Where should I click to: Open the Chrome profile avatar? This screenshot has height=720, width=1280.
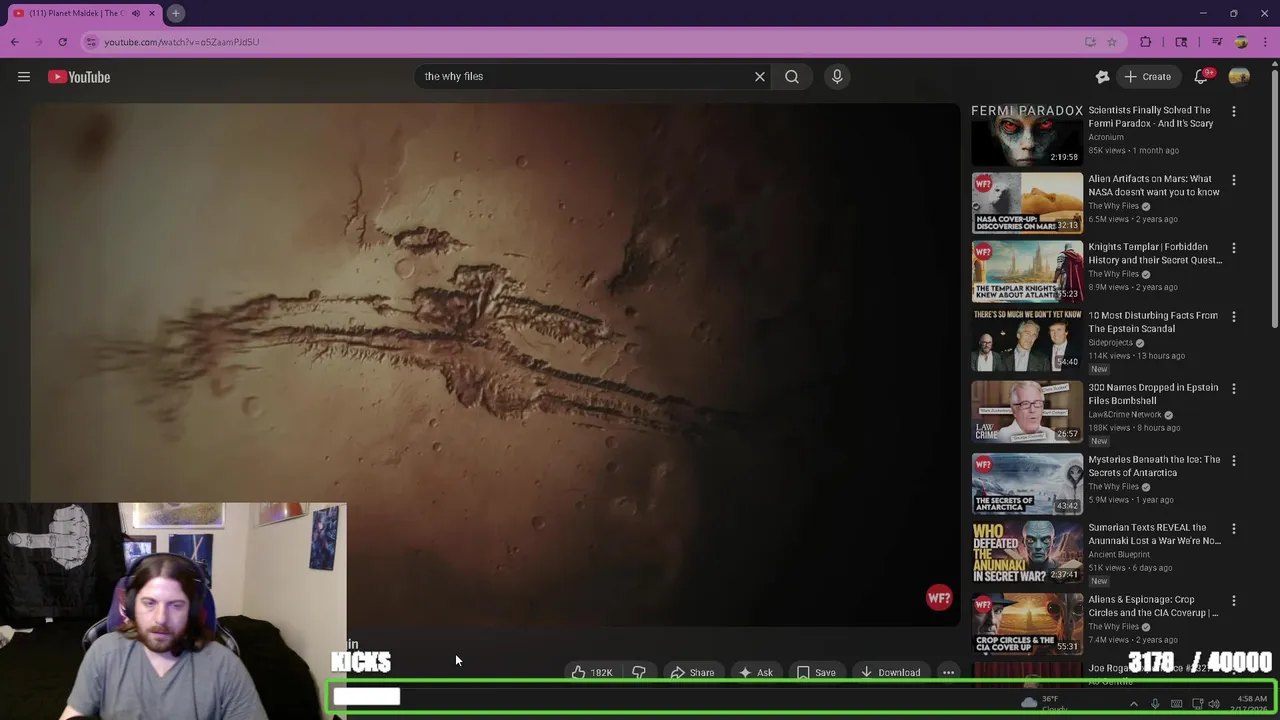tap(1241, 42)
